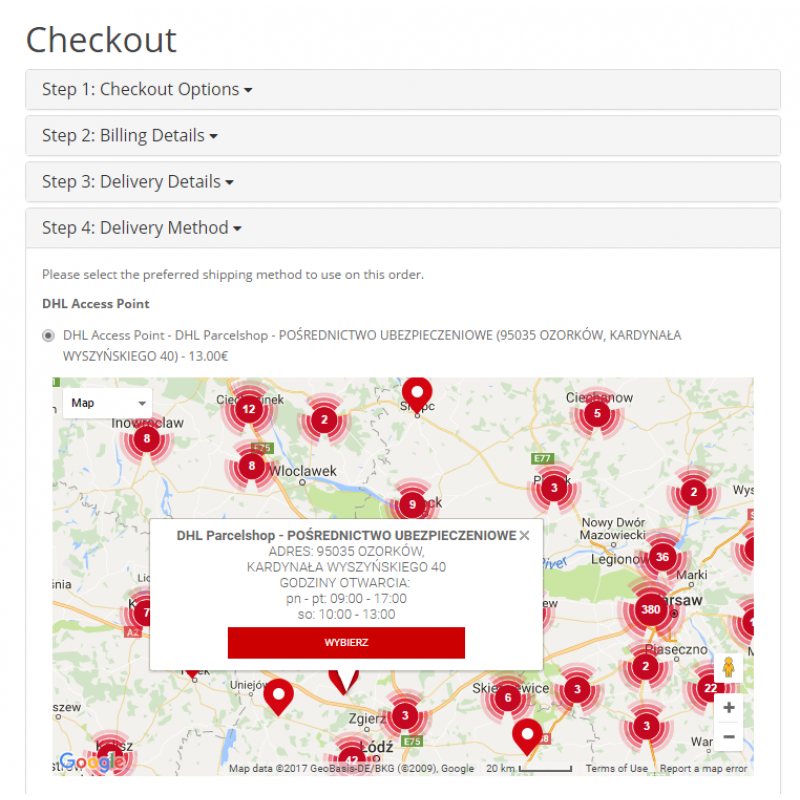
Task: Click the 8 cluster marker near Wloclawek
Action: click(252, 465)
